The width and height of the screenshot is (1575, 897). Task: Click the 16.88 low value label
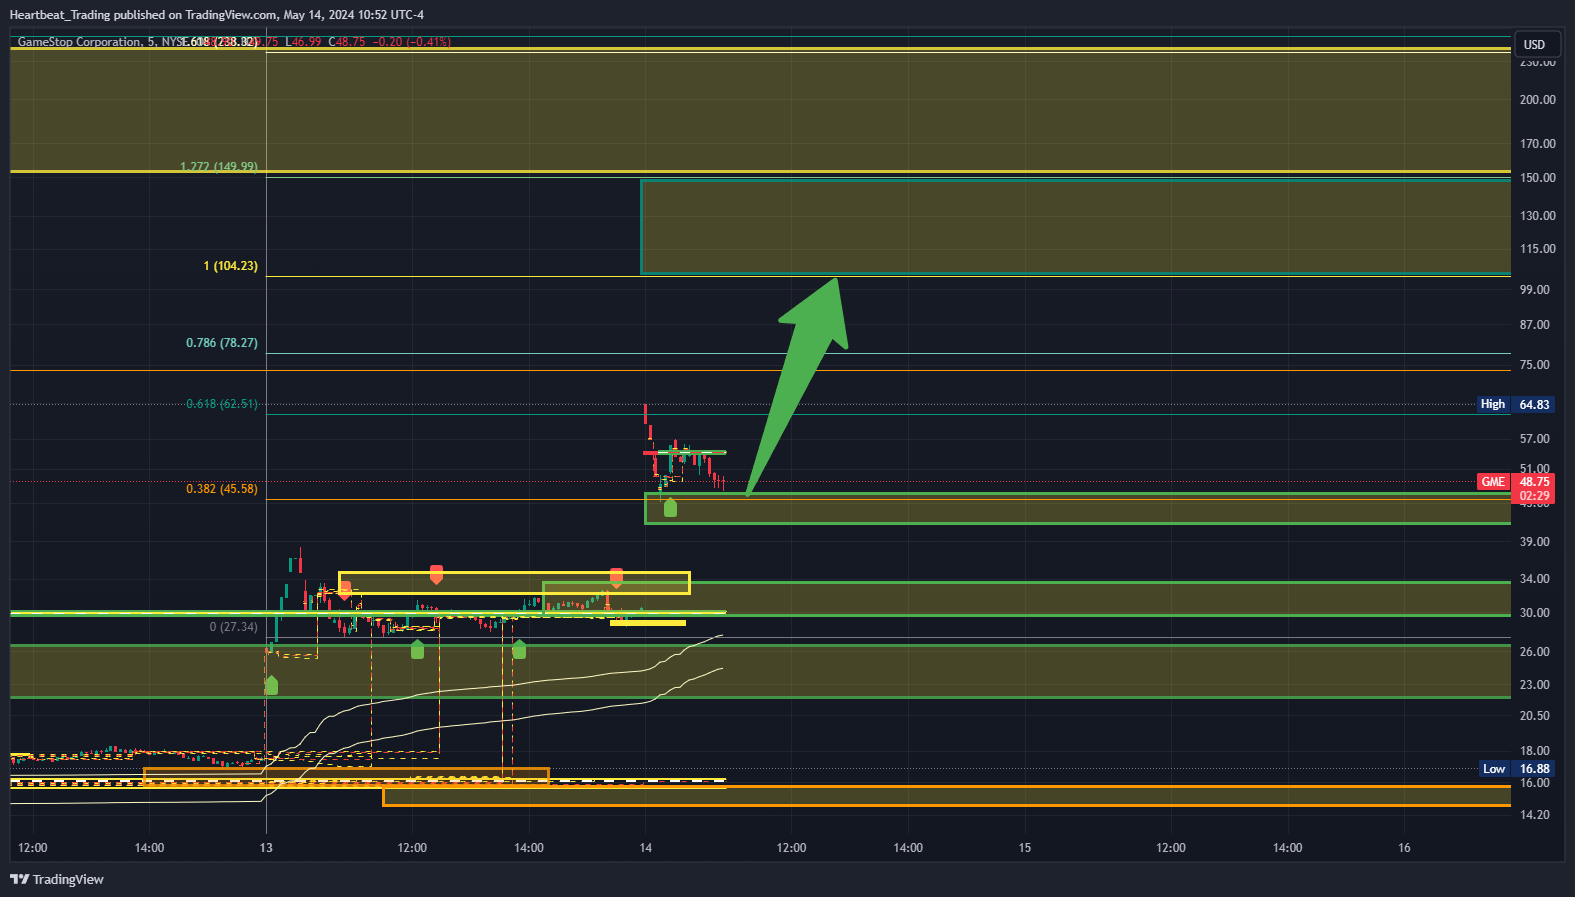(1534, 769)
